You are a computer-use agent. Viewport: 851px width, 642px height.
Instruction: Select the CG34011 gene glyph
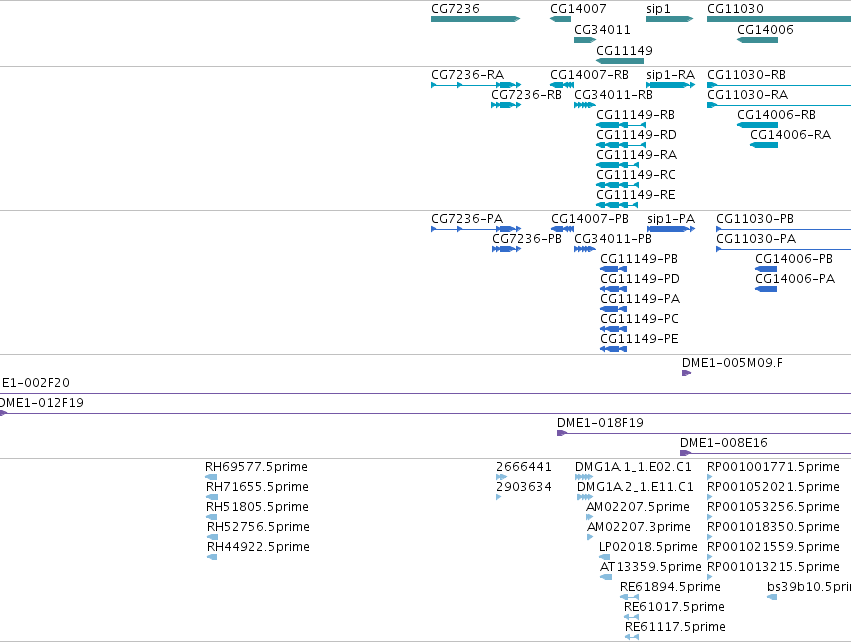click(x=585, y=40)
